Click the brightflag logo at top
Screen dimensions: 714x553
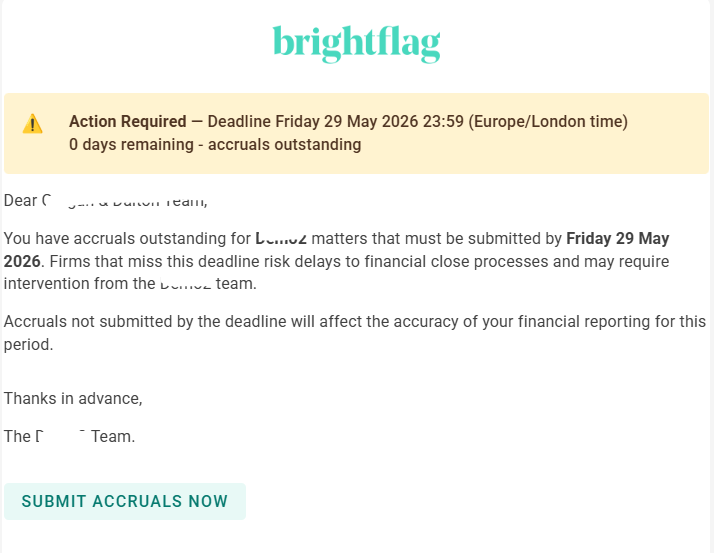pos(357,44)
